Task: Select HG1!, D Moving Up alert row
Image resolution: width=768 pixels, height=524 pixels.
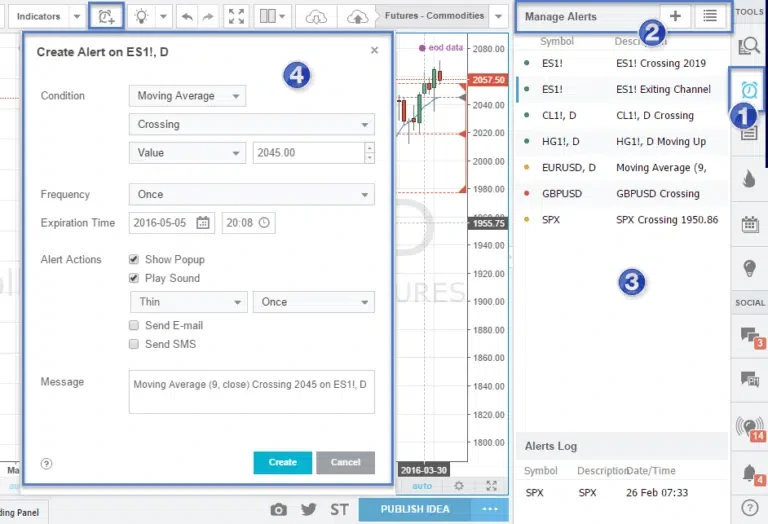Action: [x=623, y=142]
